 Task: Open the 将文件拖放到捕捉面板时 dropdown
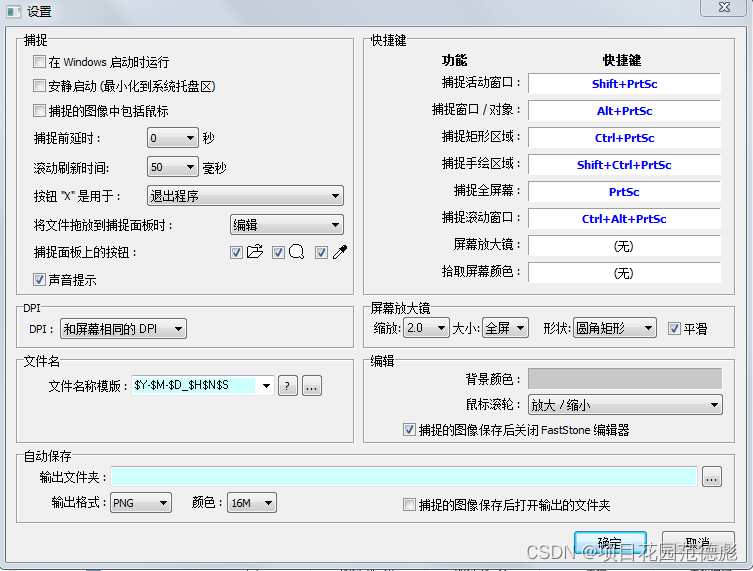coord(287,225)
